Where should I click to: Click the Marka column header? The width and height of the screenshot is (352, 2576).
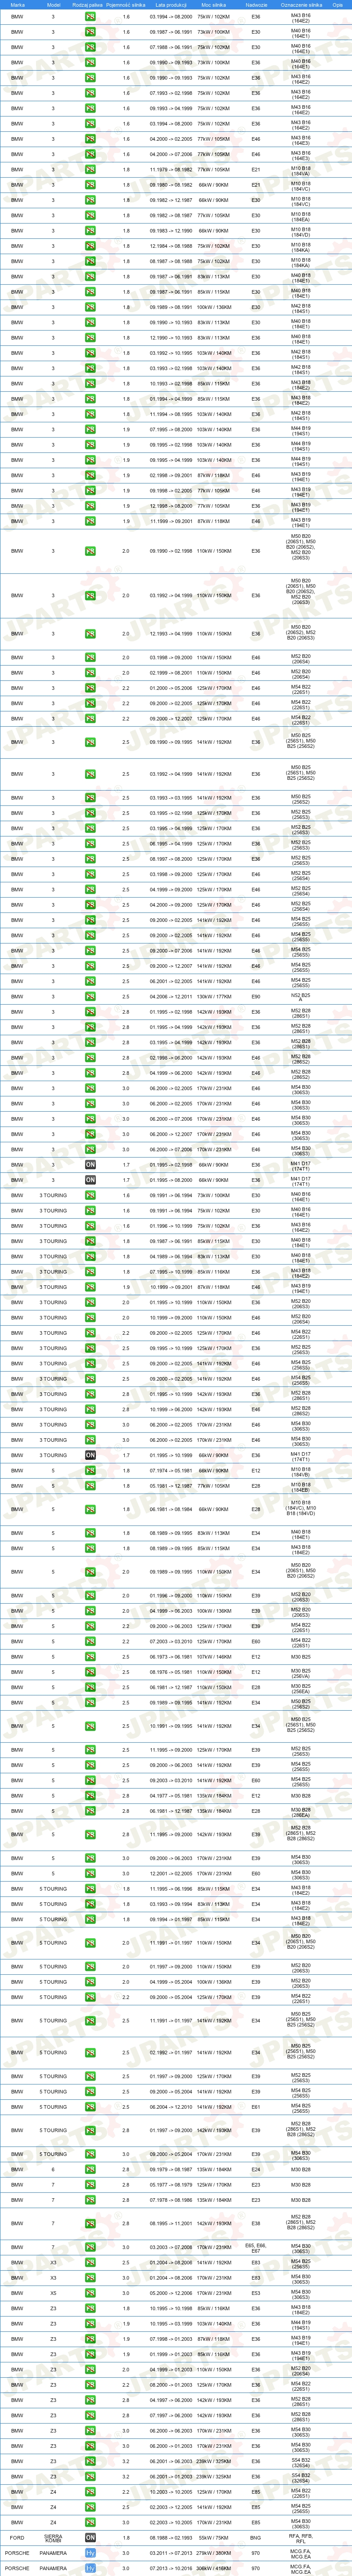coord(18,5)
